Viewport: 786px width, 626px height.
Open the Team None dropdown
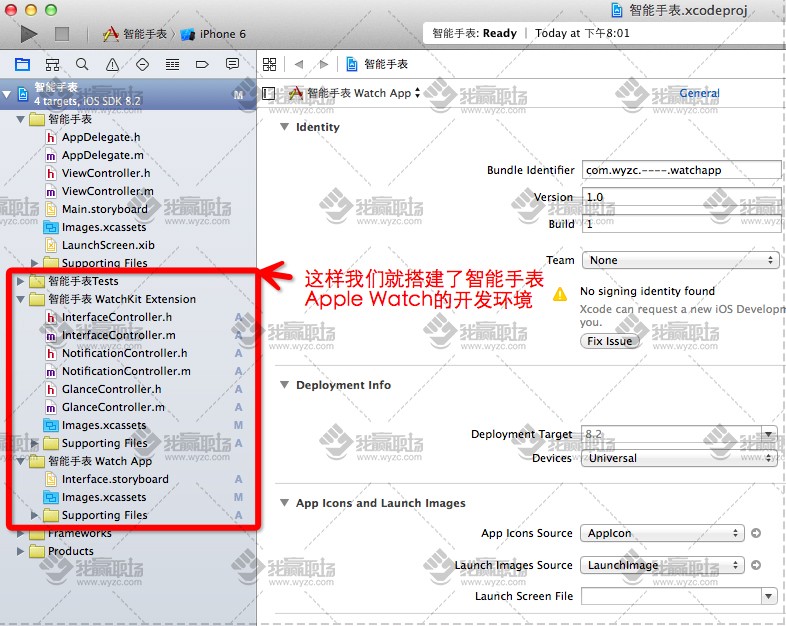(680, 260)
